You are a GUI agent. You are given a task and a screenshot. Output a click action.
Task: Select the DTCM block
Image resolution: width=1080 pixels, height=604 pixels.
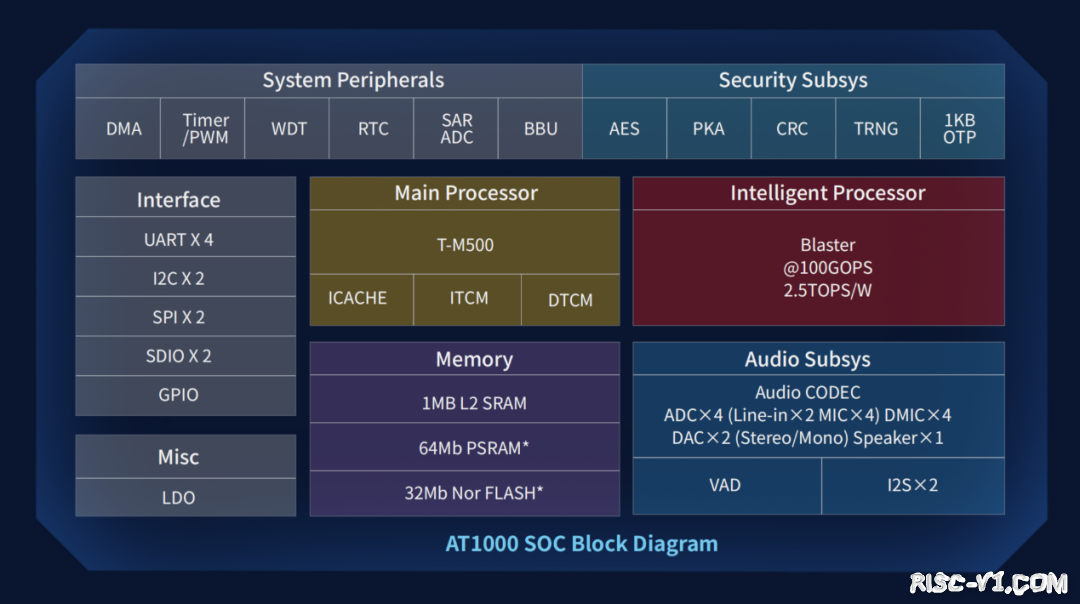[570, 300]
